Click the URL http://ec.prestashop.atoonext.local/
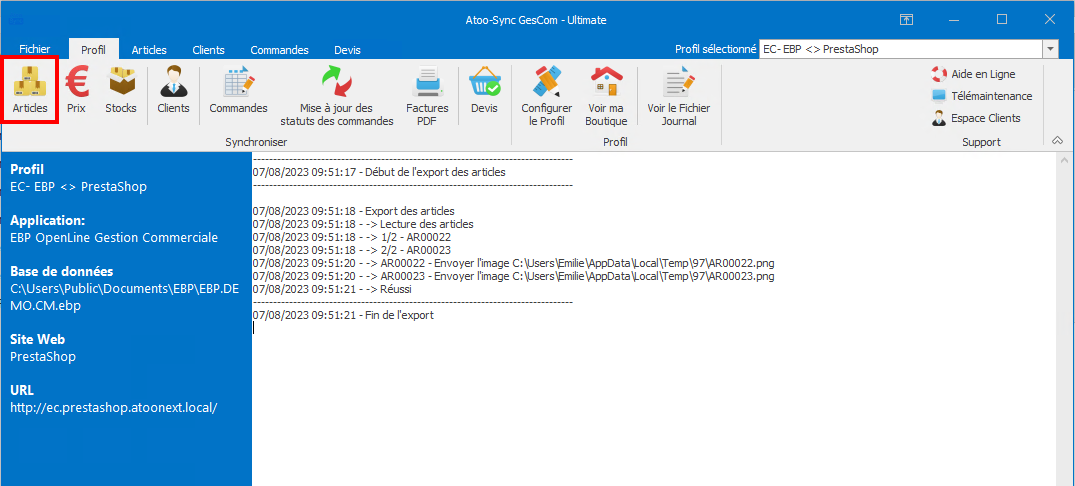 114,407
